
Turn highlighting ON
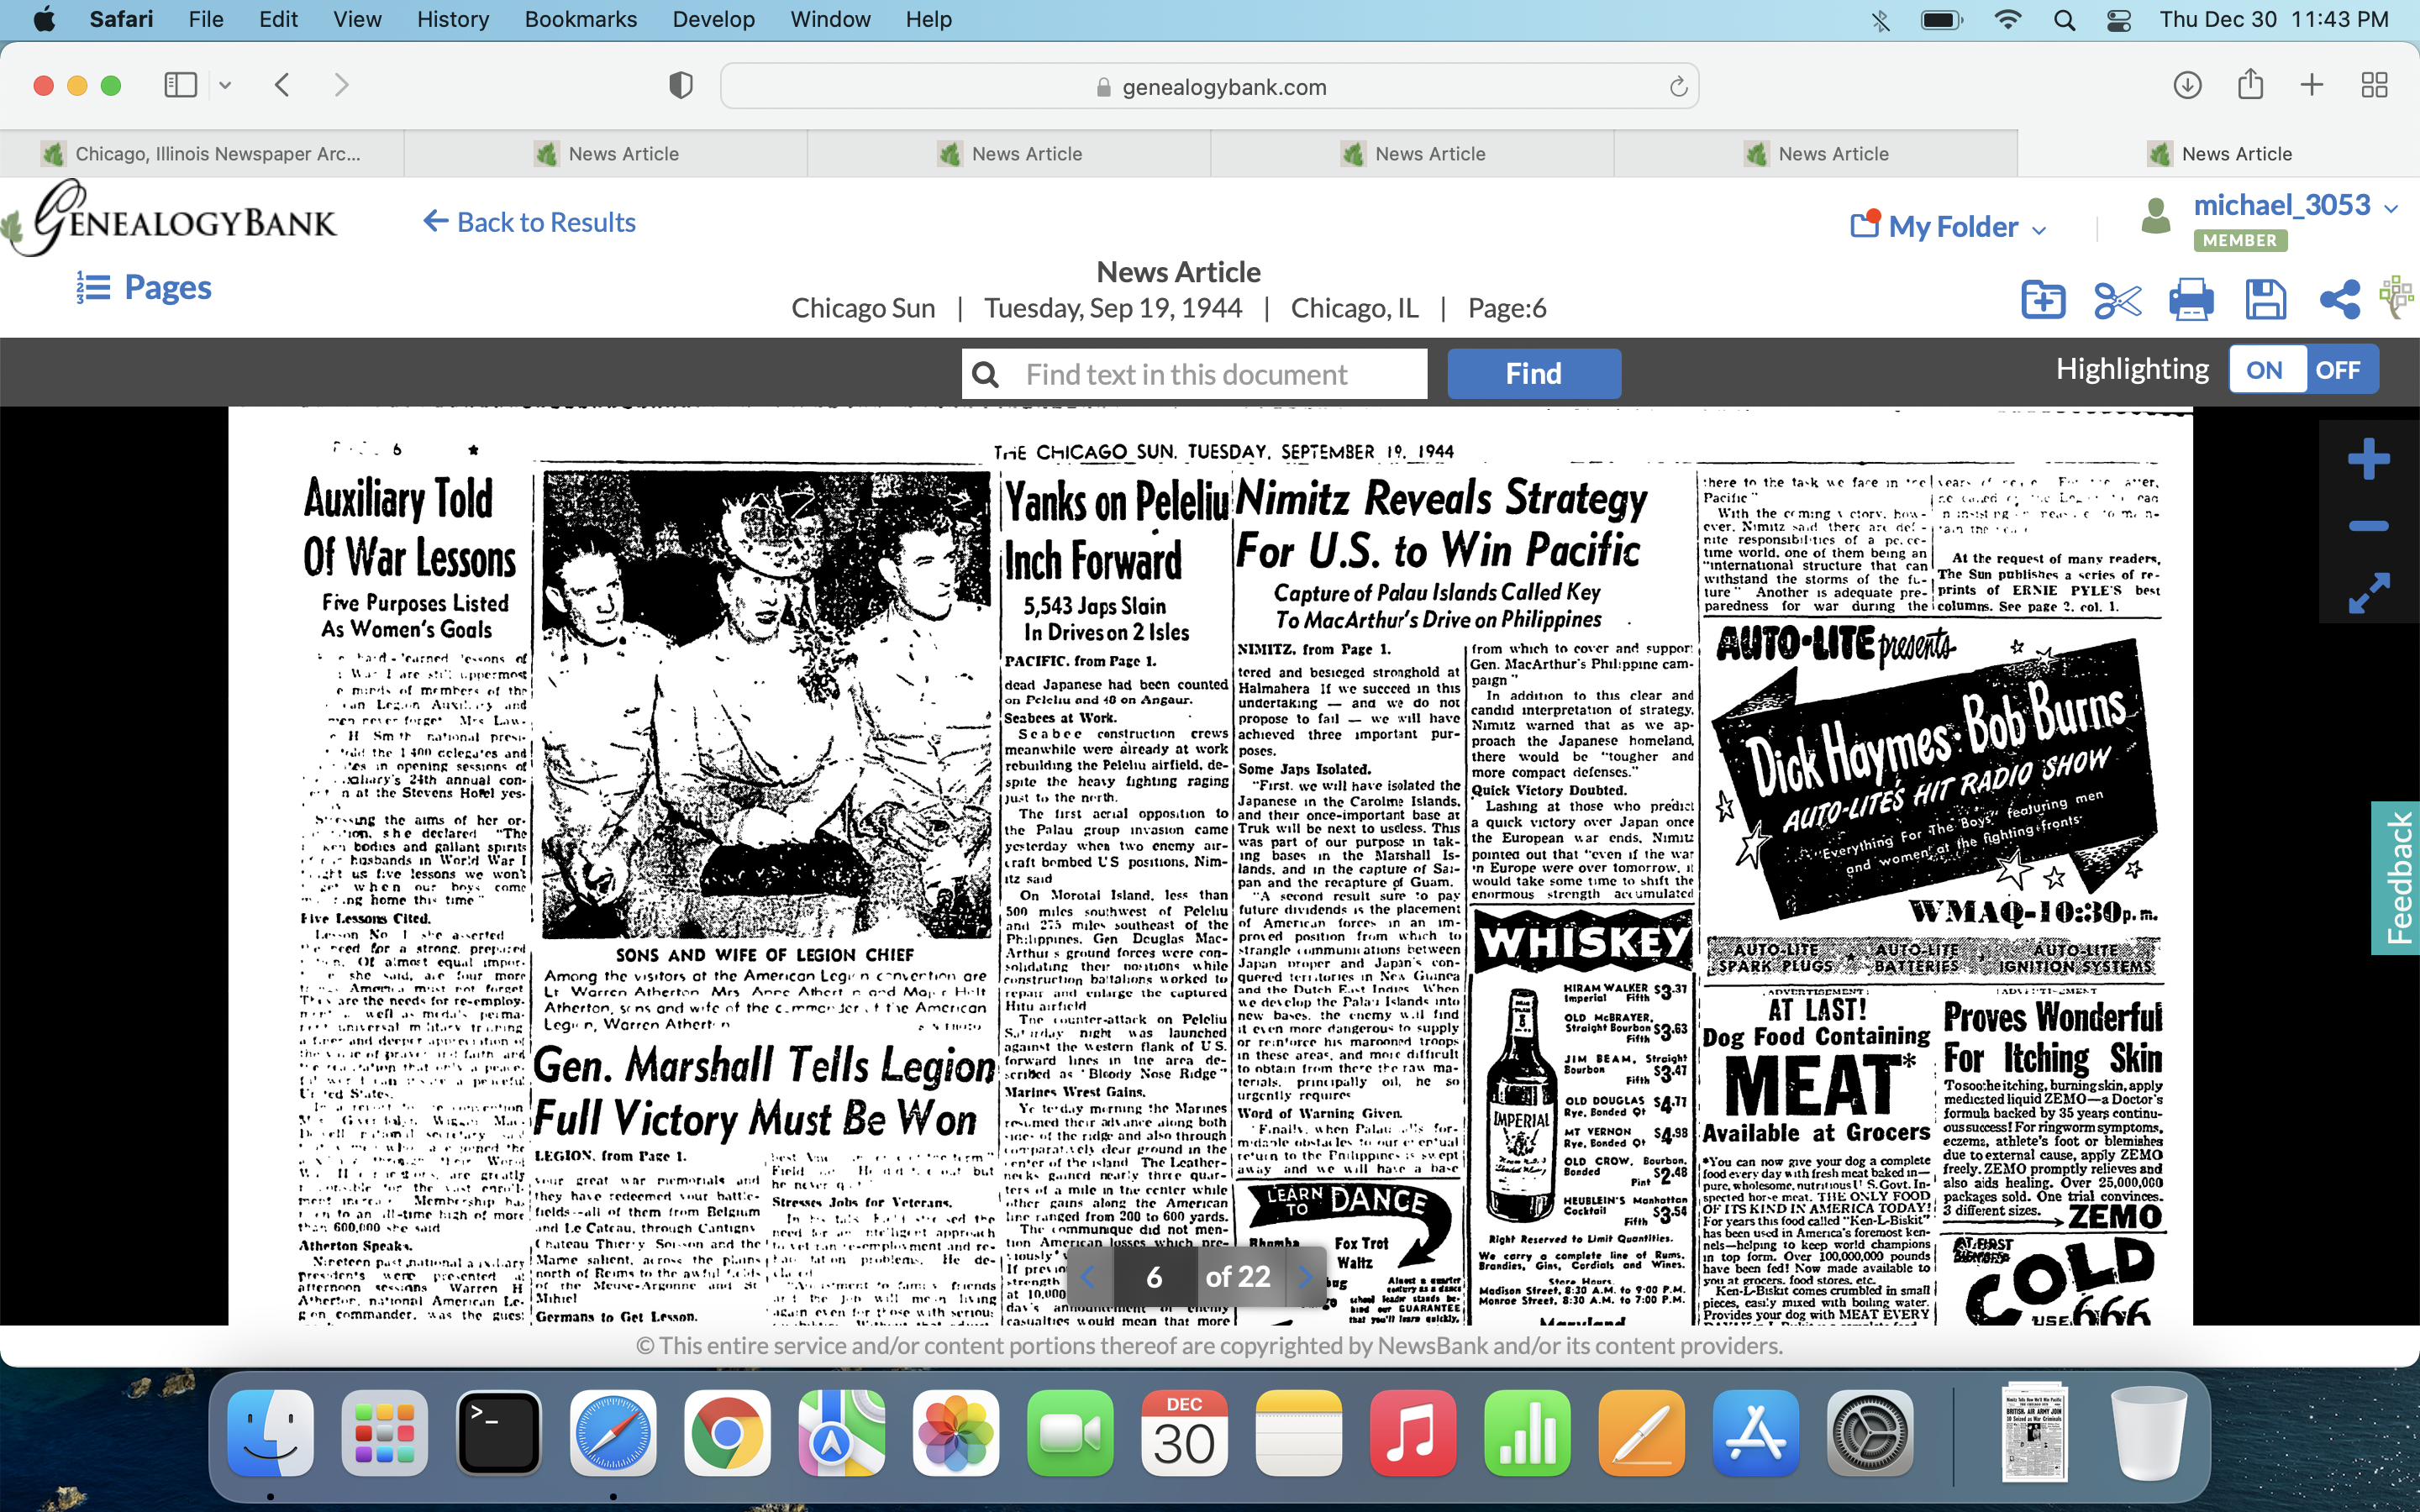pyautogui.click(x=2265, y=370)
